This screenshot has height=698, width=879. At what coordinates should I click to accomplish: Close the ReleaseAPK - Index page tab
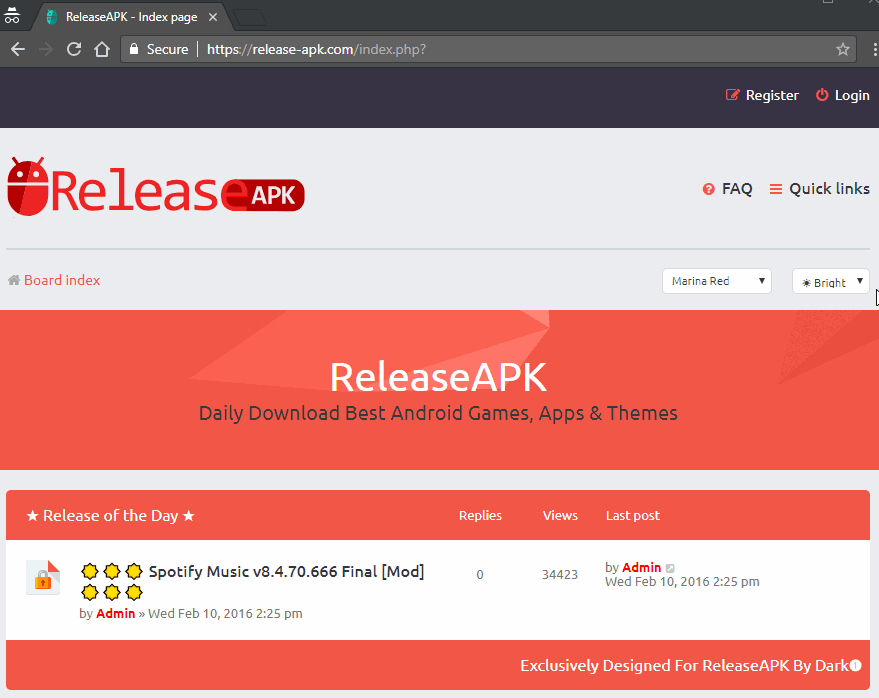[x=213, y=17]
